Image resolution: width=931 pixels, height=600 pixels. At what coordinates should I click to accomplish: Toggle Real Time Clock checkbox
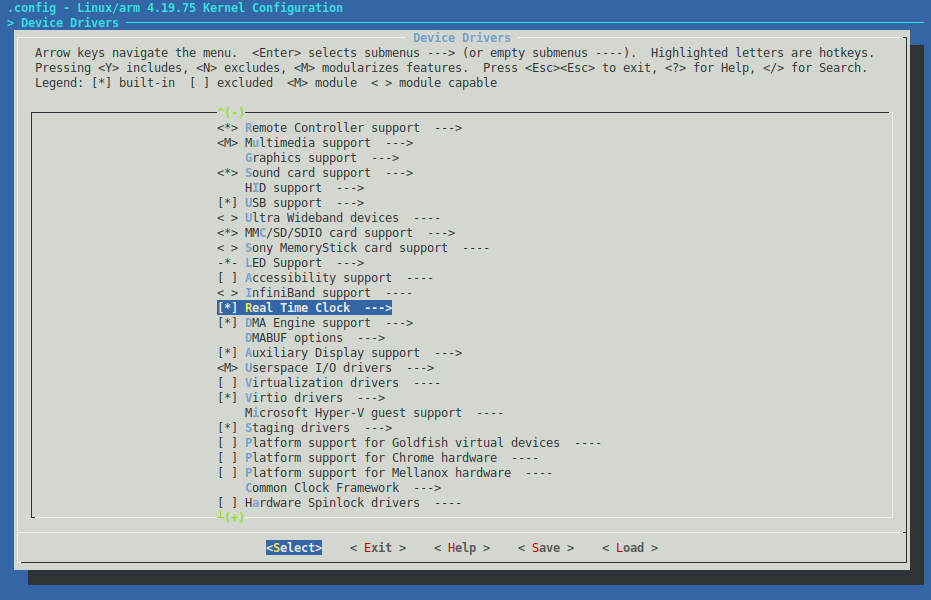click(227, 307)
